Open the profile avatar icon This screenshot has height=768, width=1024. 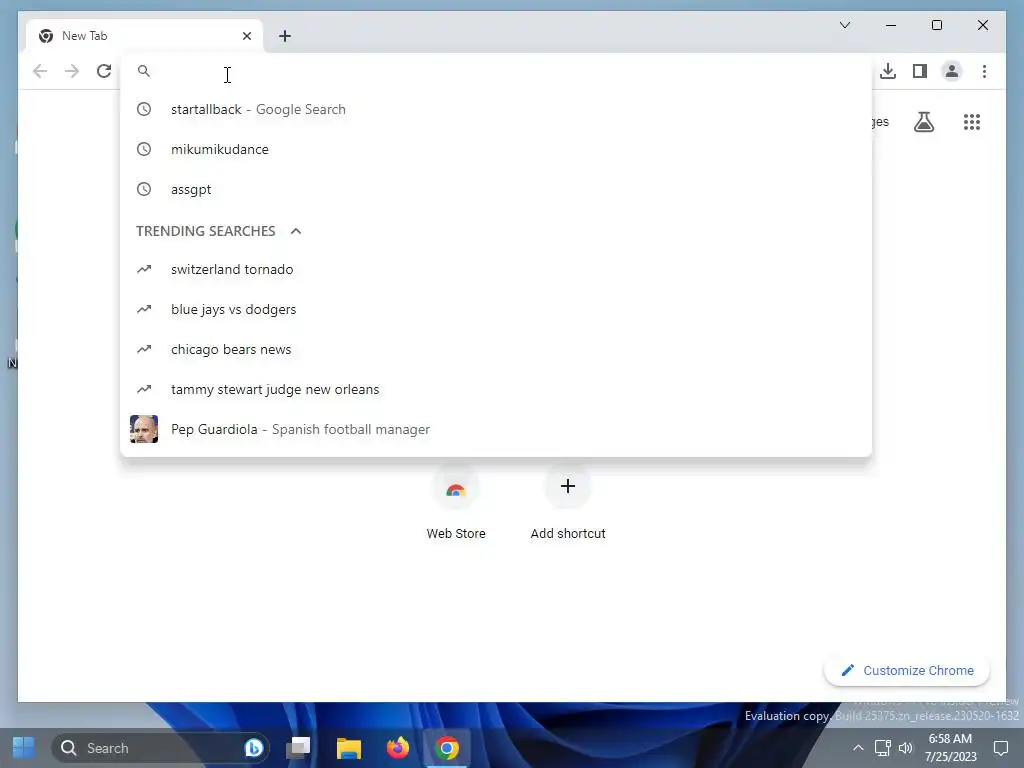click(952, 71)
